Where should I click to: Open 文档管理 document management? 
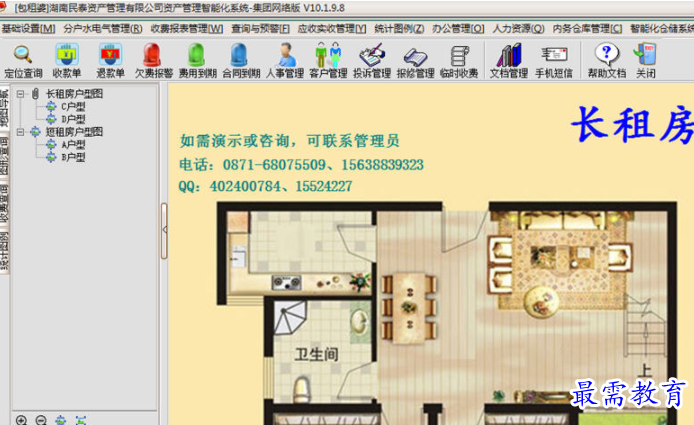click(x=509, y=61)
